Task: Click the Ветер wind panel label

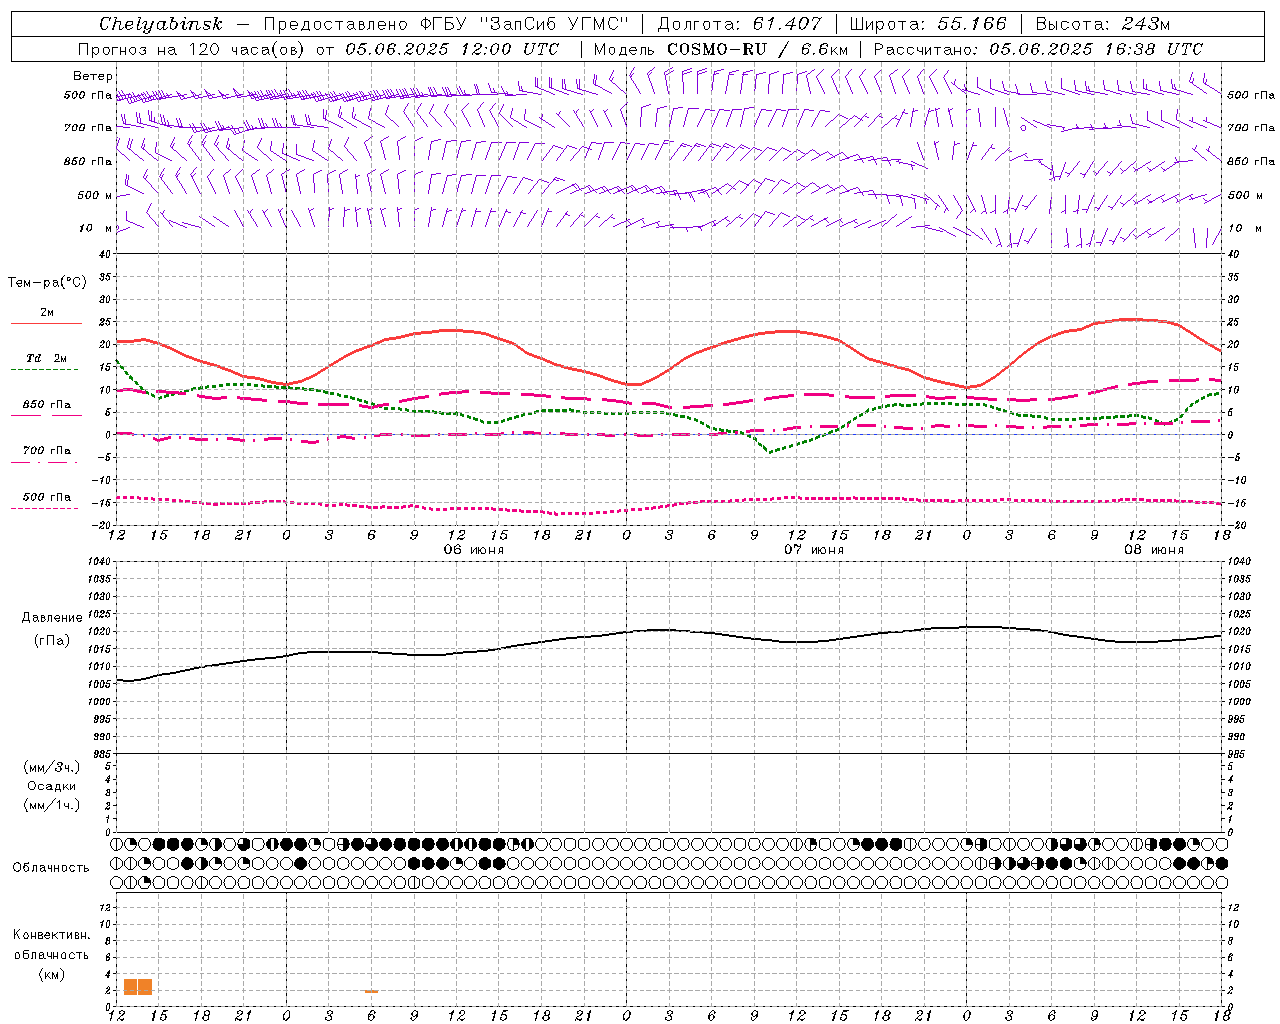Action: point(93,76)
